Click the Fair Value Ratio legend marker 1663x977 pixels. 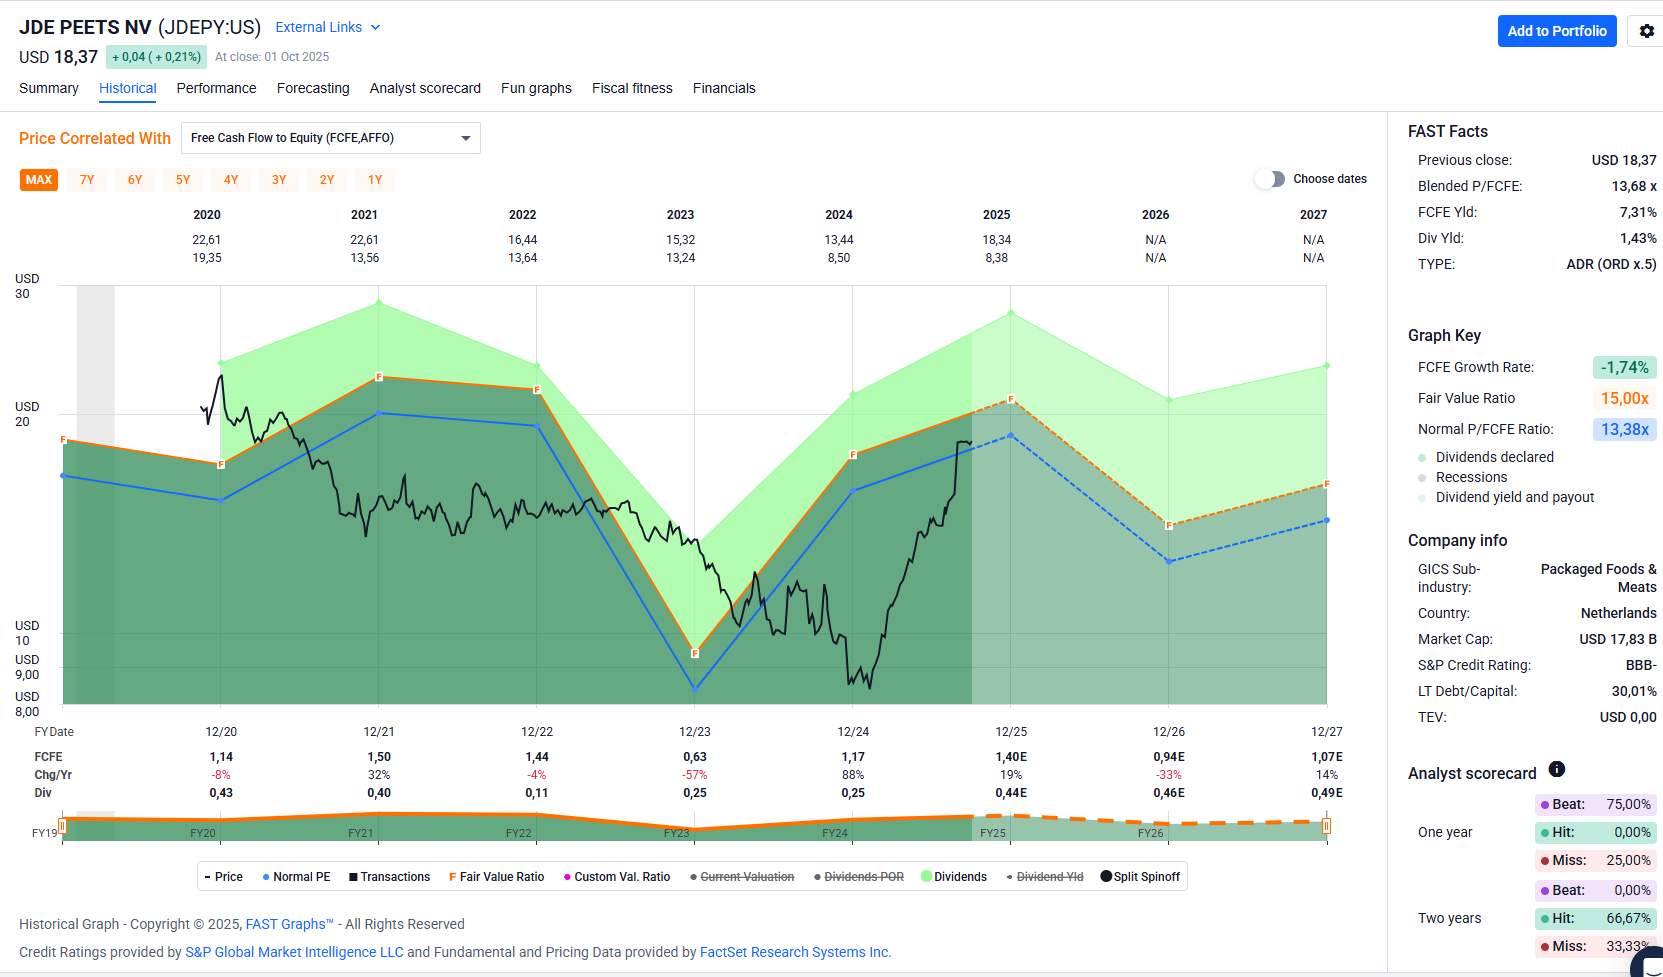(452, 877)
